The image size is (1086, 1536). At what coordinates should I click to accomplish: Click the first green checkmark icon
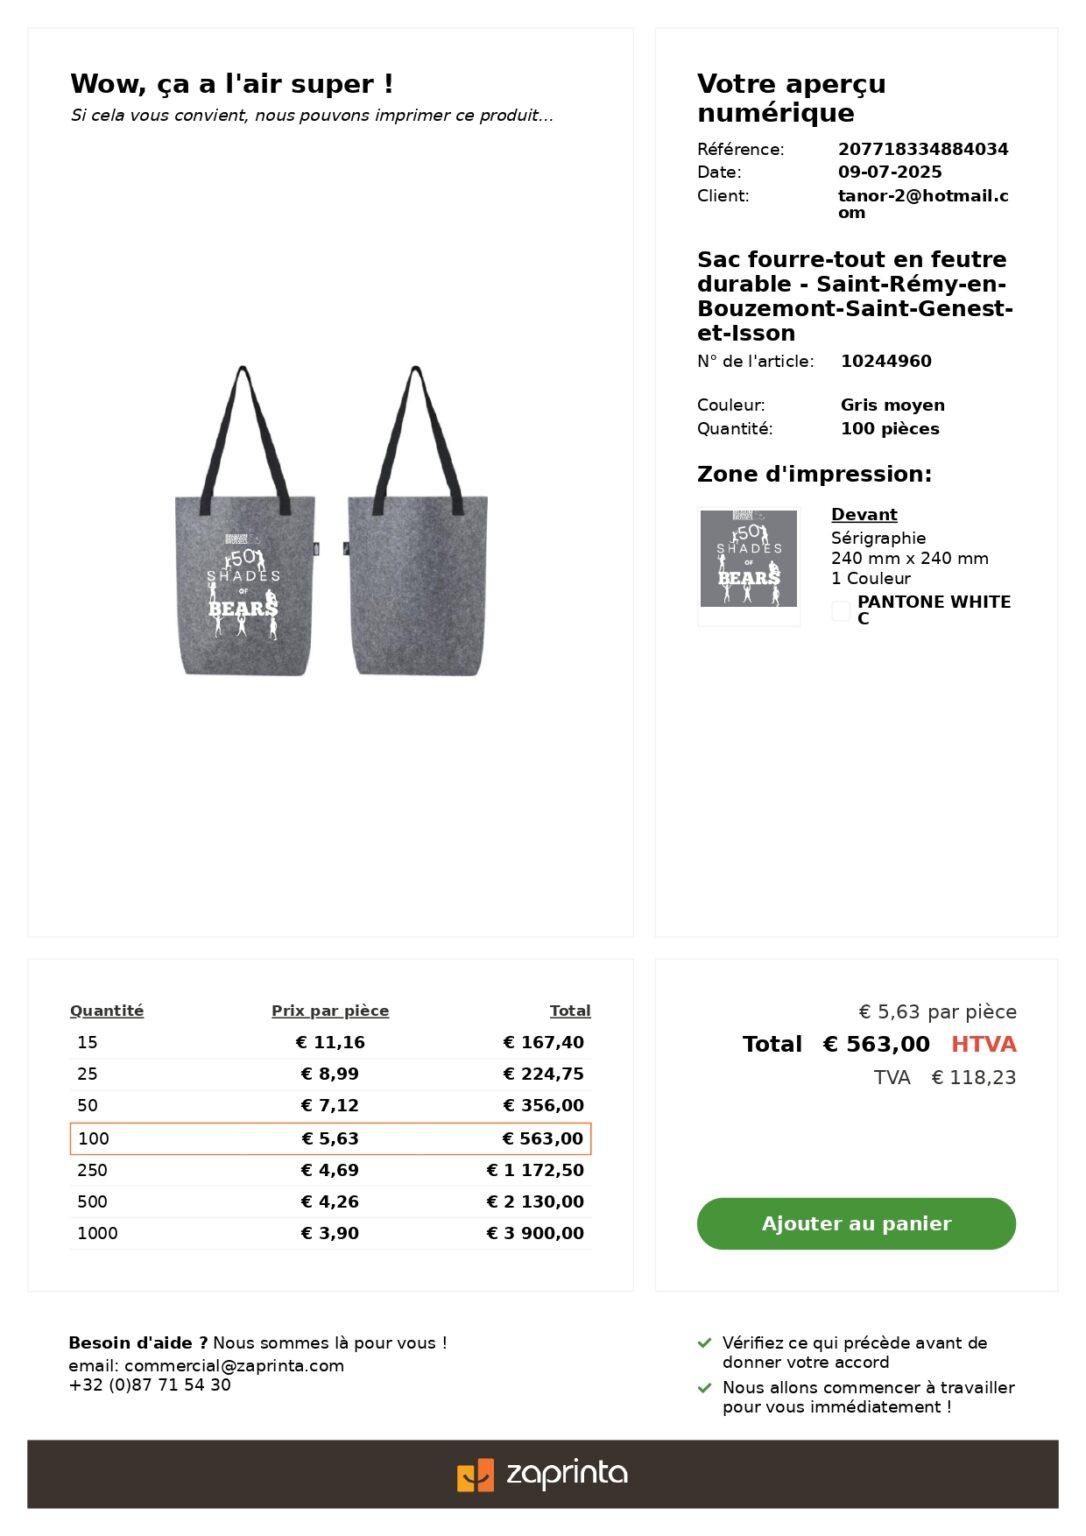(x=705, y=1343)
